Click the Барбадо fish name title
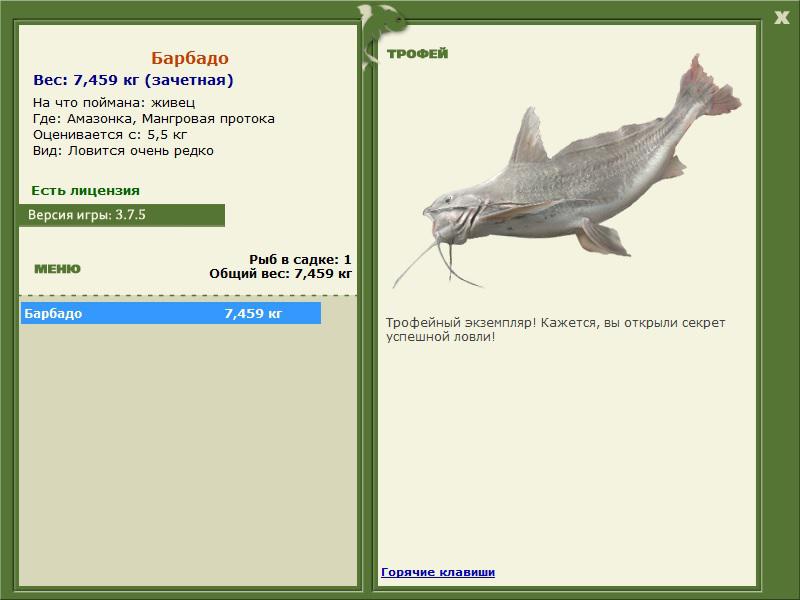The width and height of the screenshot is (800, 600). [190, 58]
